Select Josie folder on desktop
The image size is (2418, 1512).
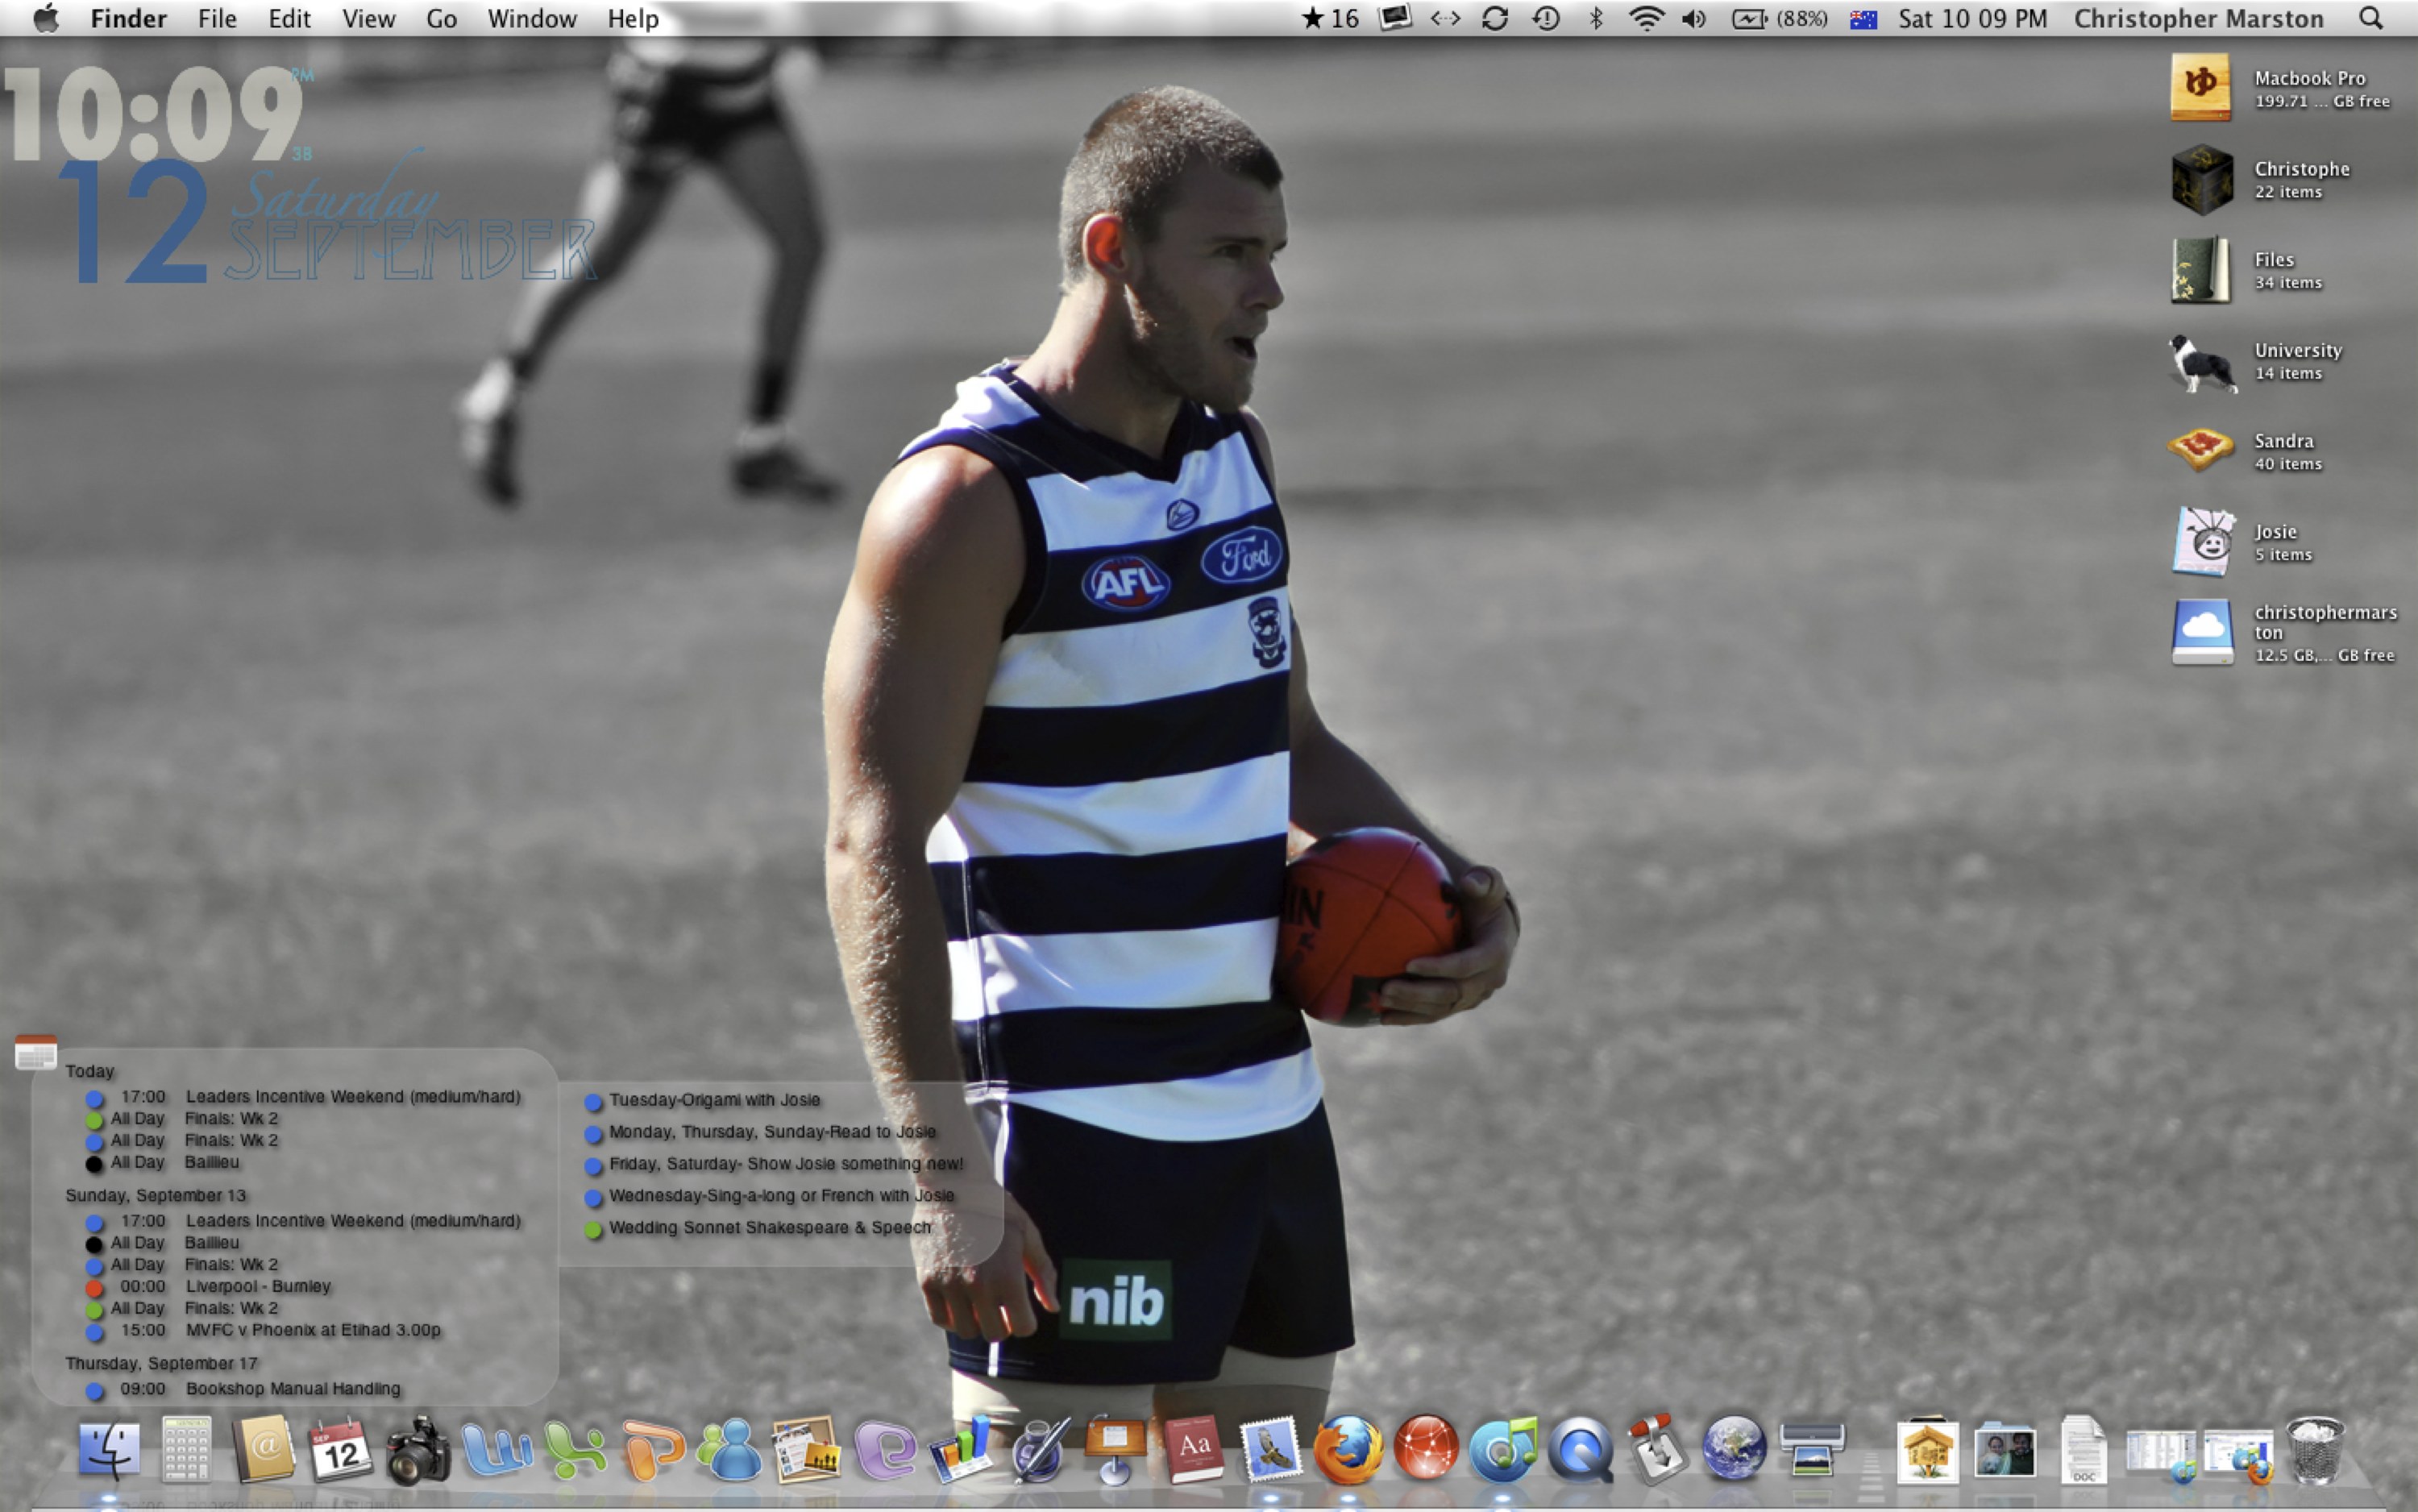point(2203,541)
